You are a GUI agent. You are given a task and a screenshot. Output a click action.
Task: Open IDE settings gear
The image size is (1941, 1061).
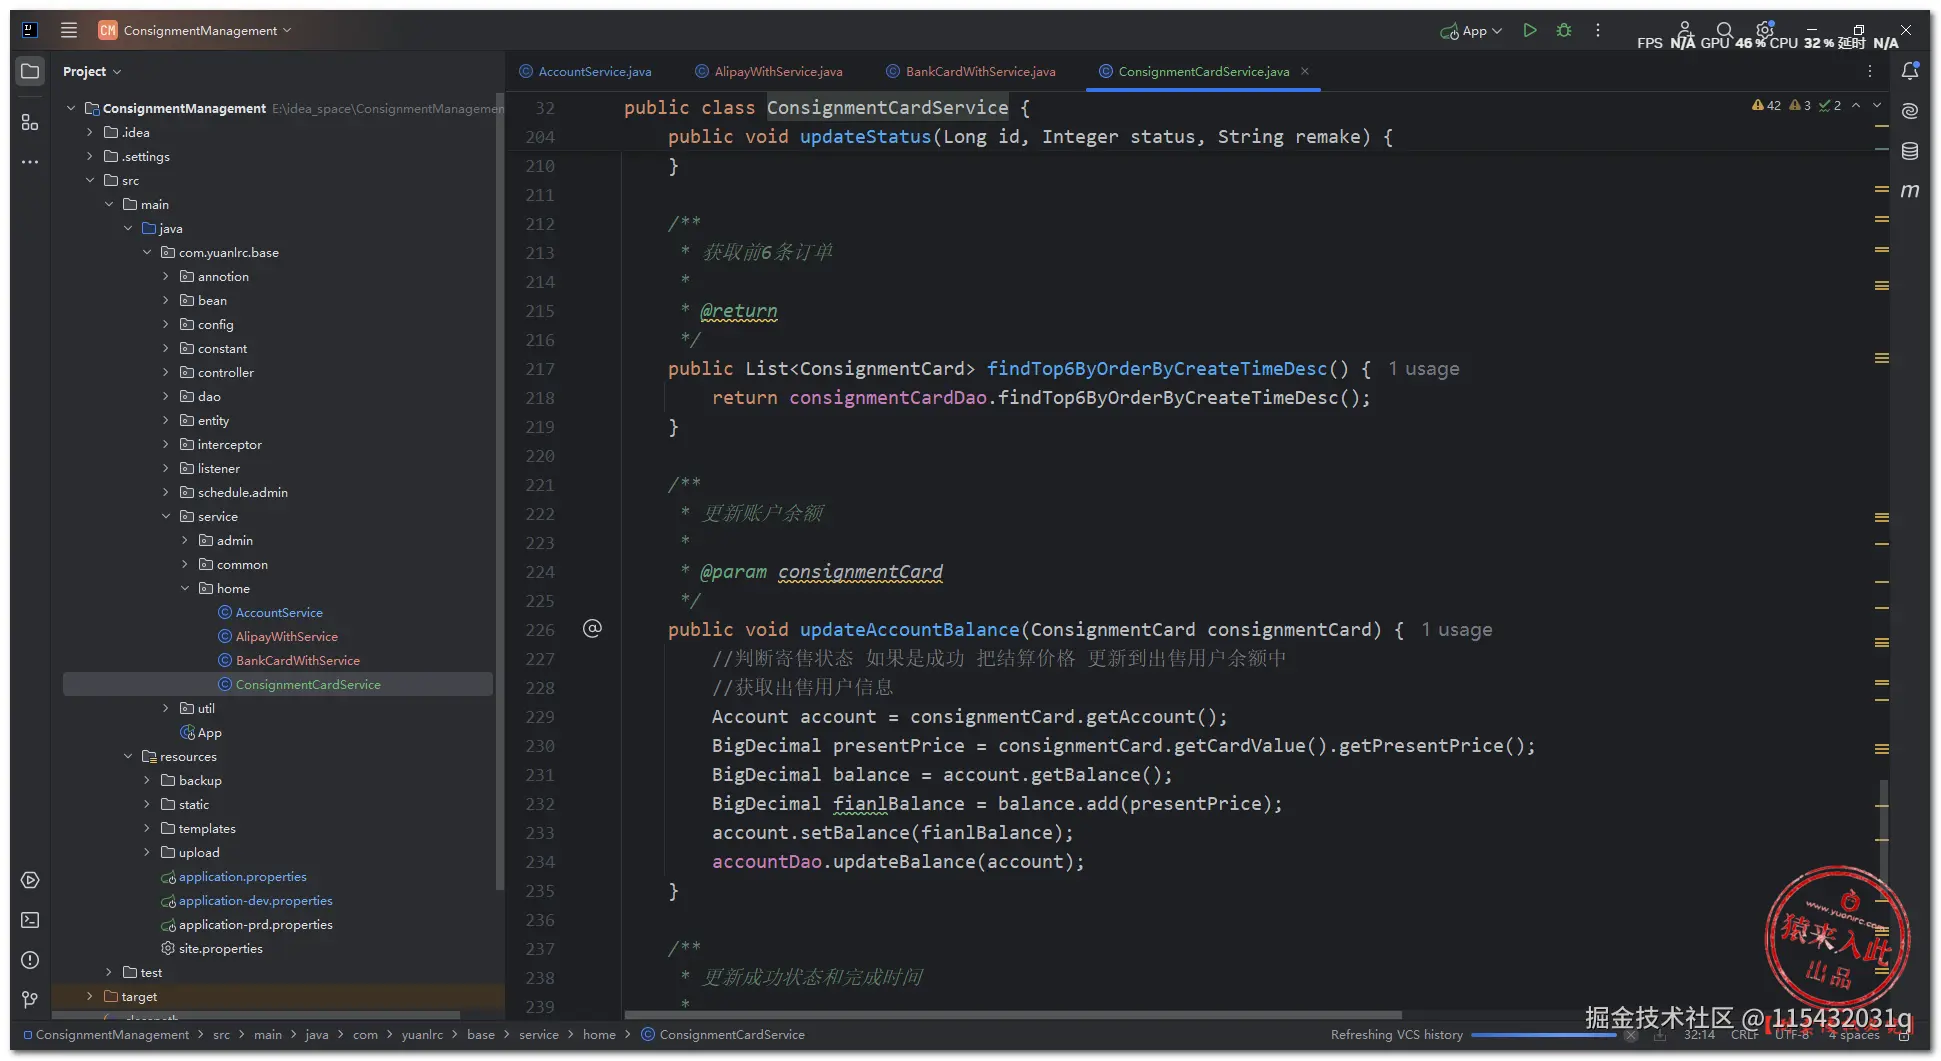coord(1765,29)
